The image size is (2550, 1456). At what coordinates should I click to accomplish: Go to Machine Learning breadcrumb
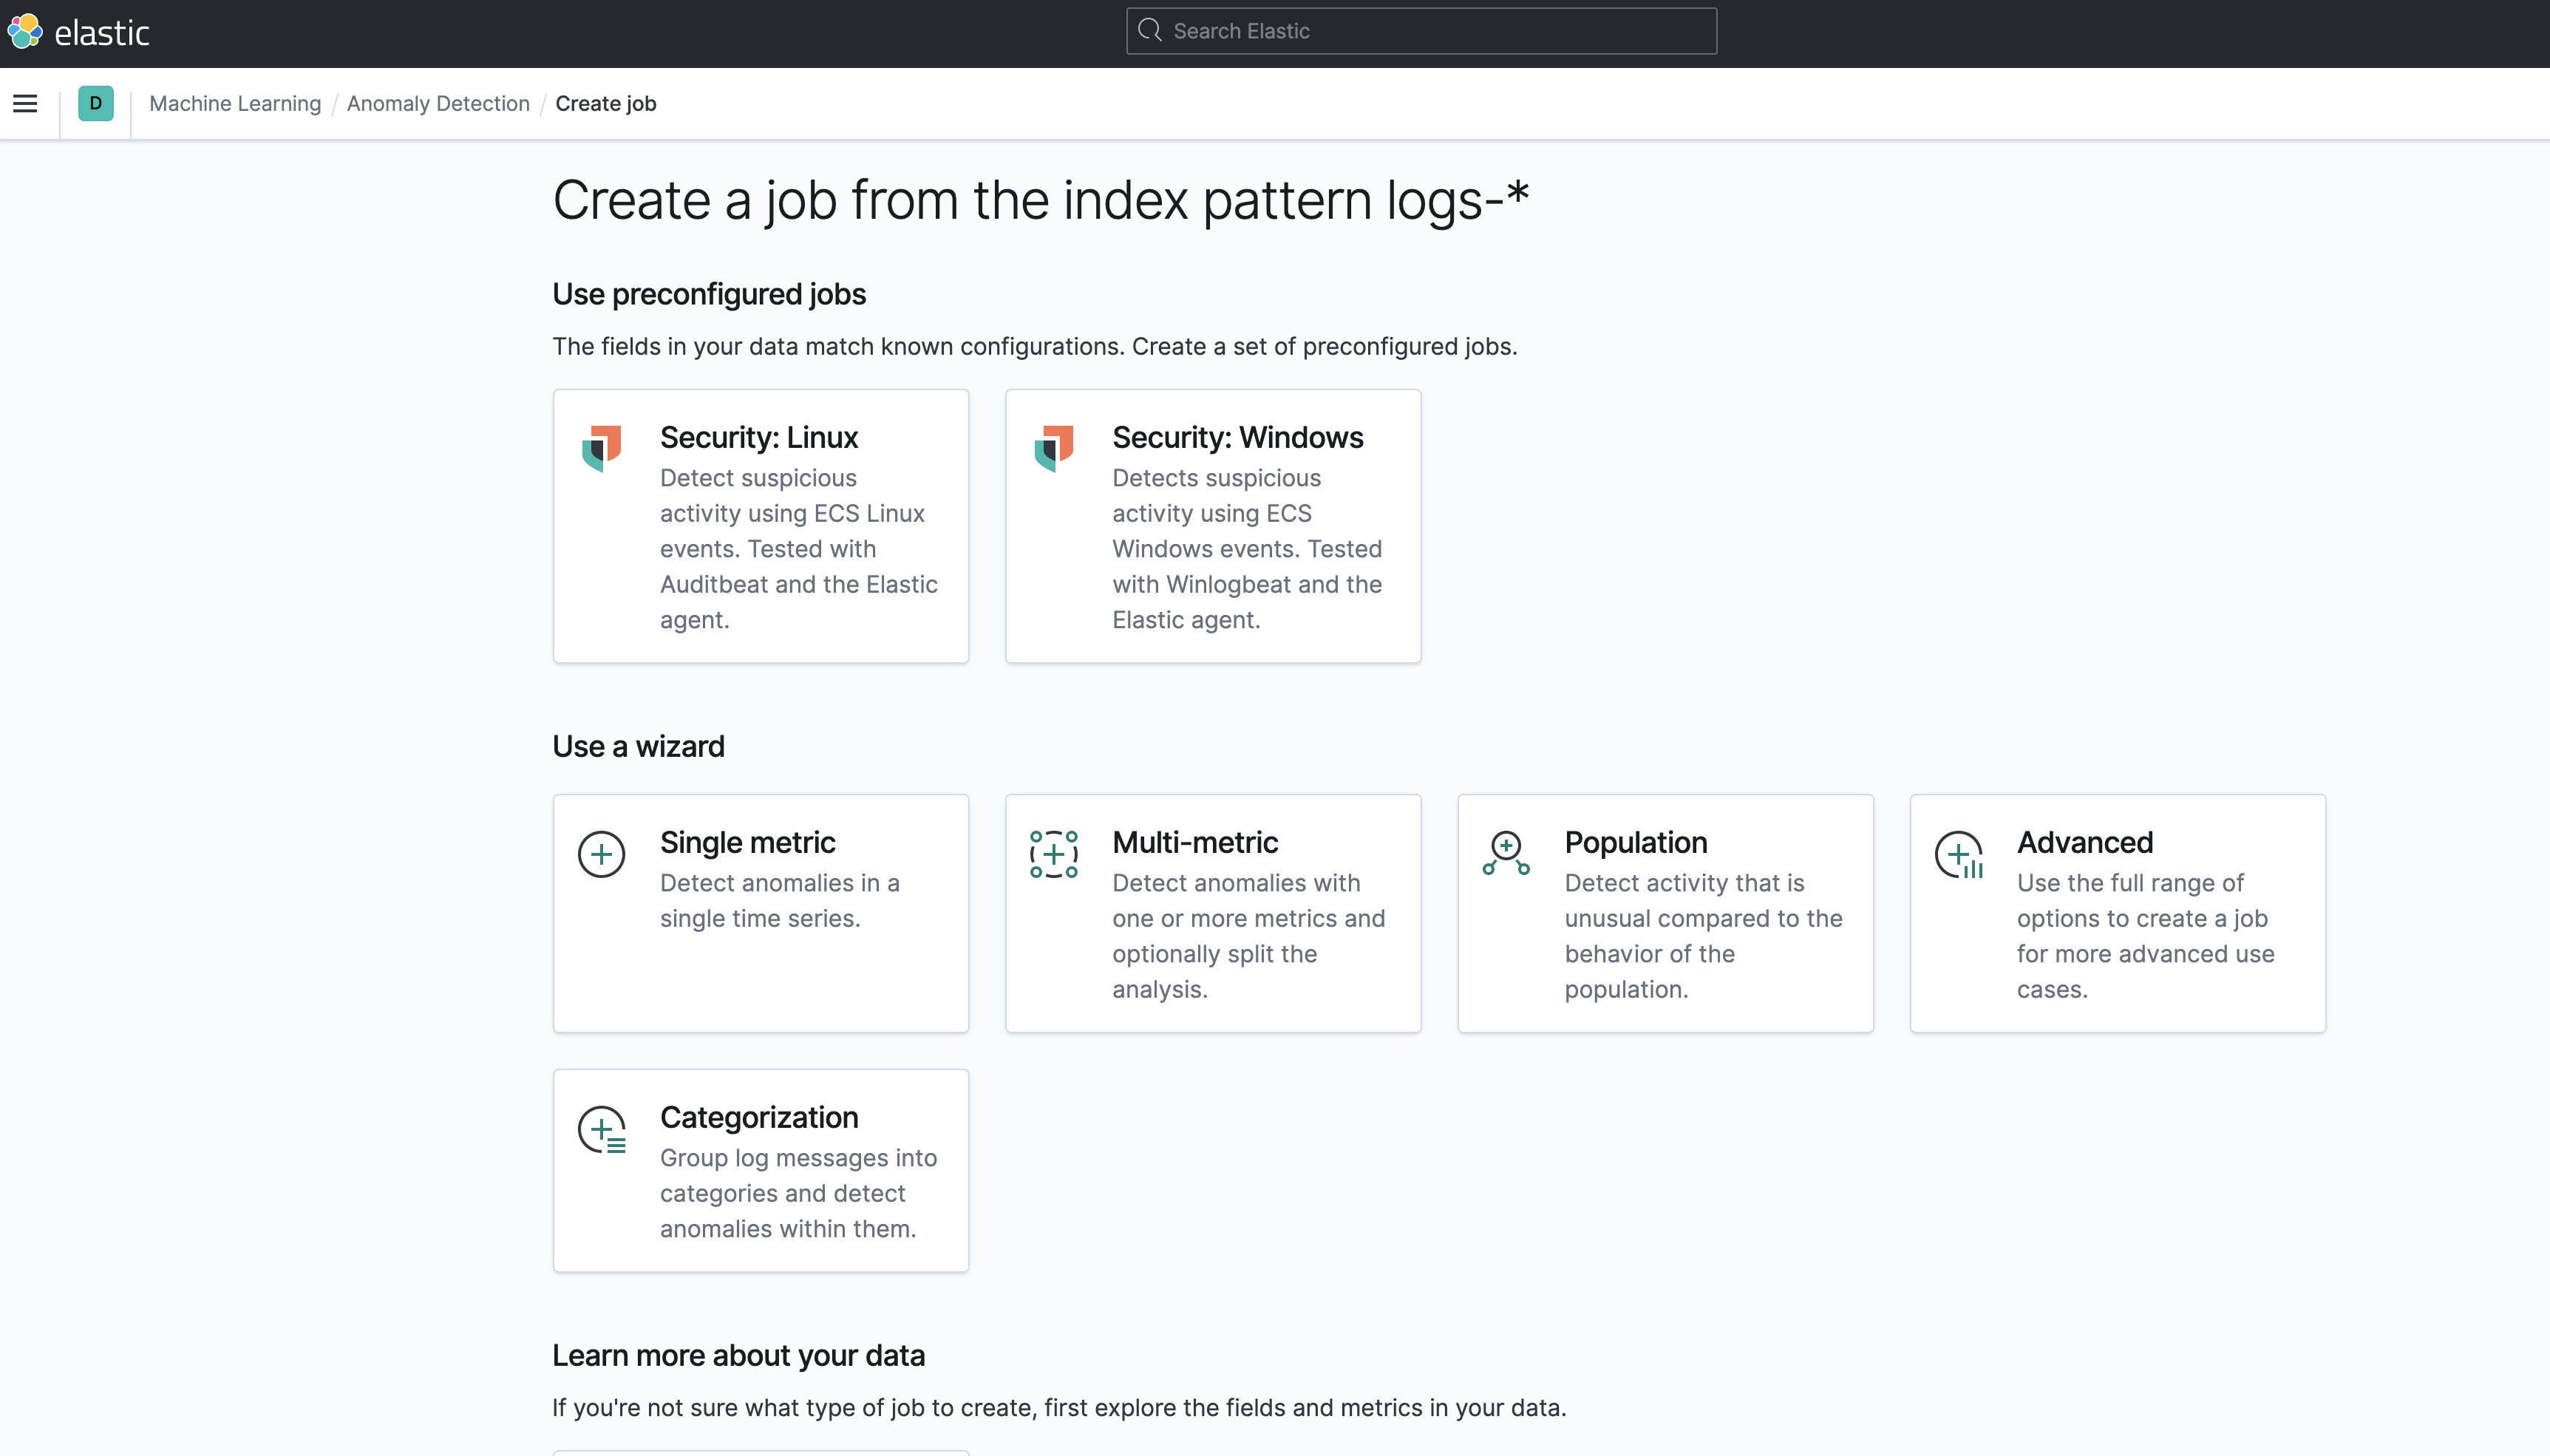click(x=235, y=103)
